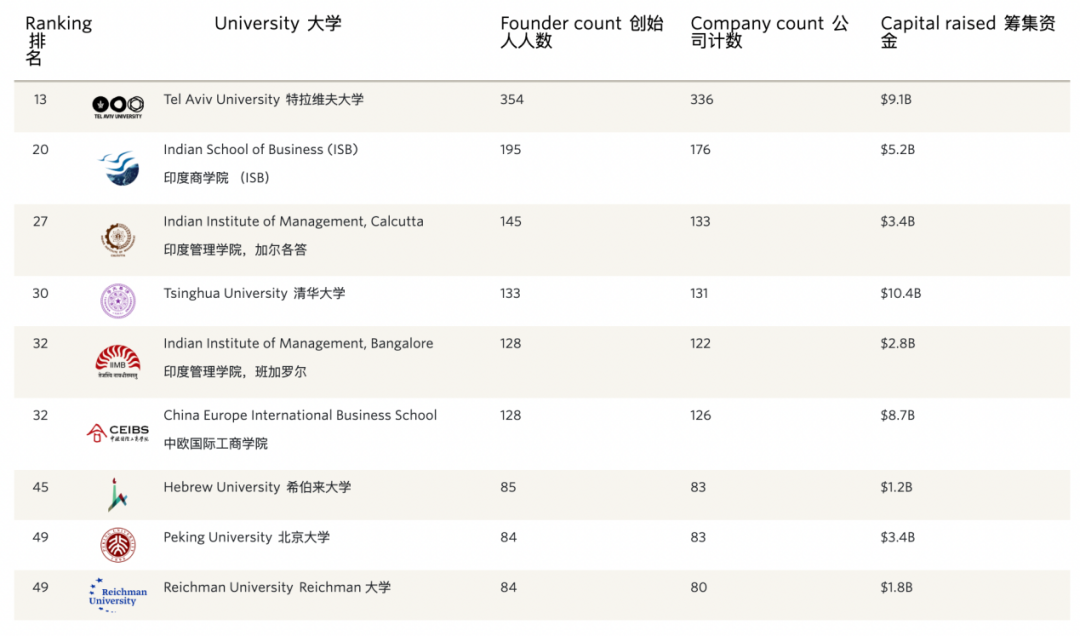The image size is (1080, 636).
Task: Click Peking University's $3.4B capital value
Action: [x=897, y=537]
